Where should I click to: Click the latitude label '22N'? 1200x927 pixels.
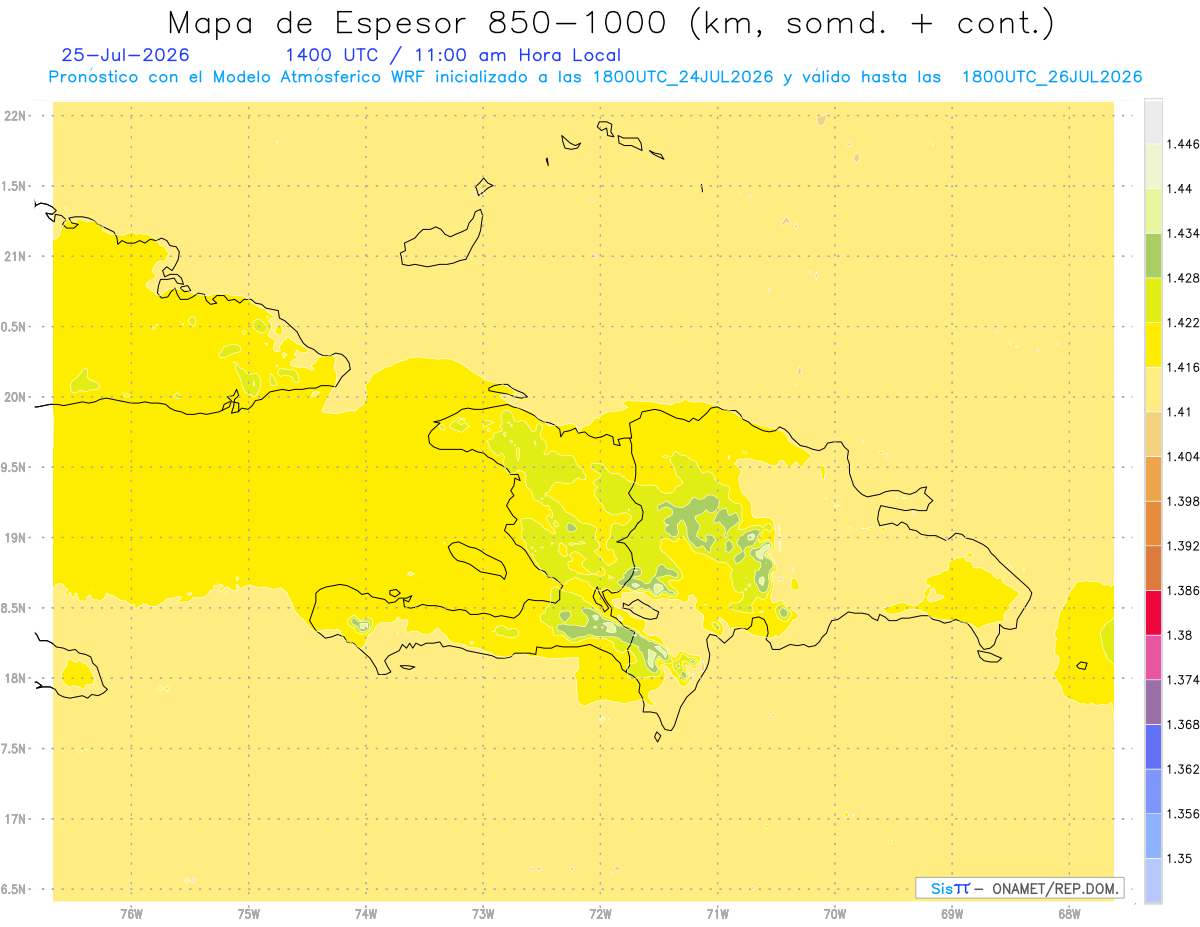click(17, 116)
